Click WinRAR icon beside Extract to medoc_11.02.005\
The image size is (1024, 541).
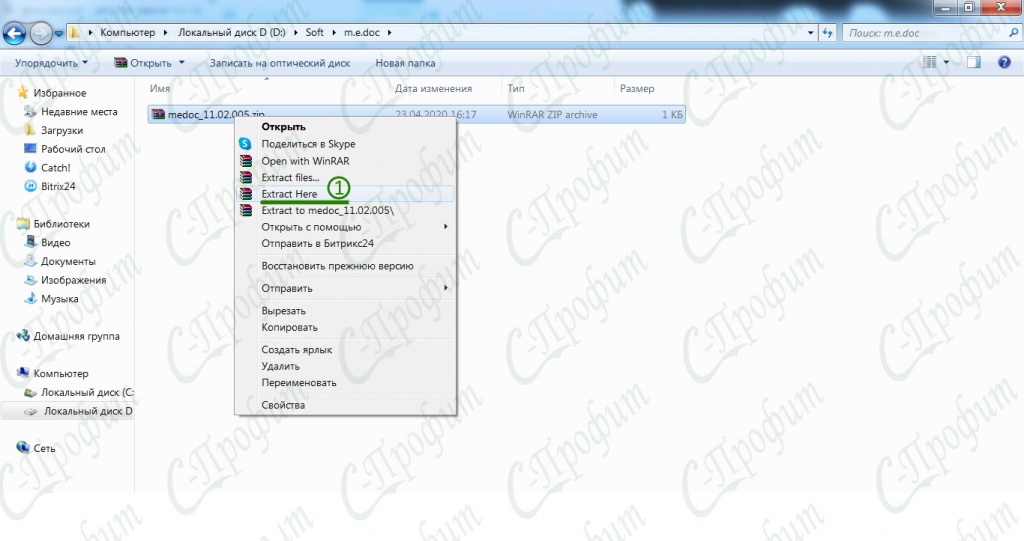(x=246, y=210)
